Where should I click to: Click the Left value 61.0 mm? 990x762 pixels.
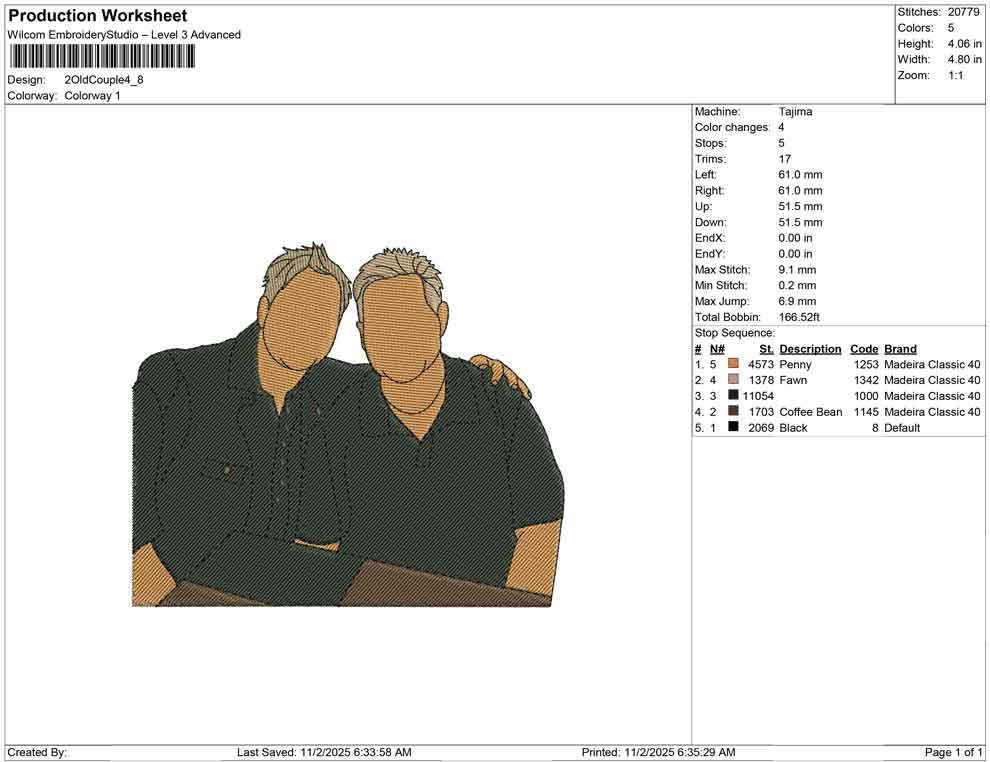(x=801, y=174)
